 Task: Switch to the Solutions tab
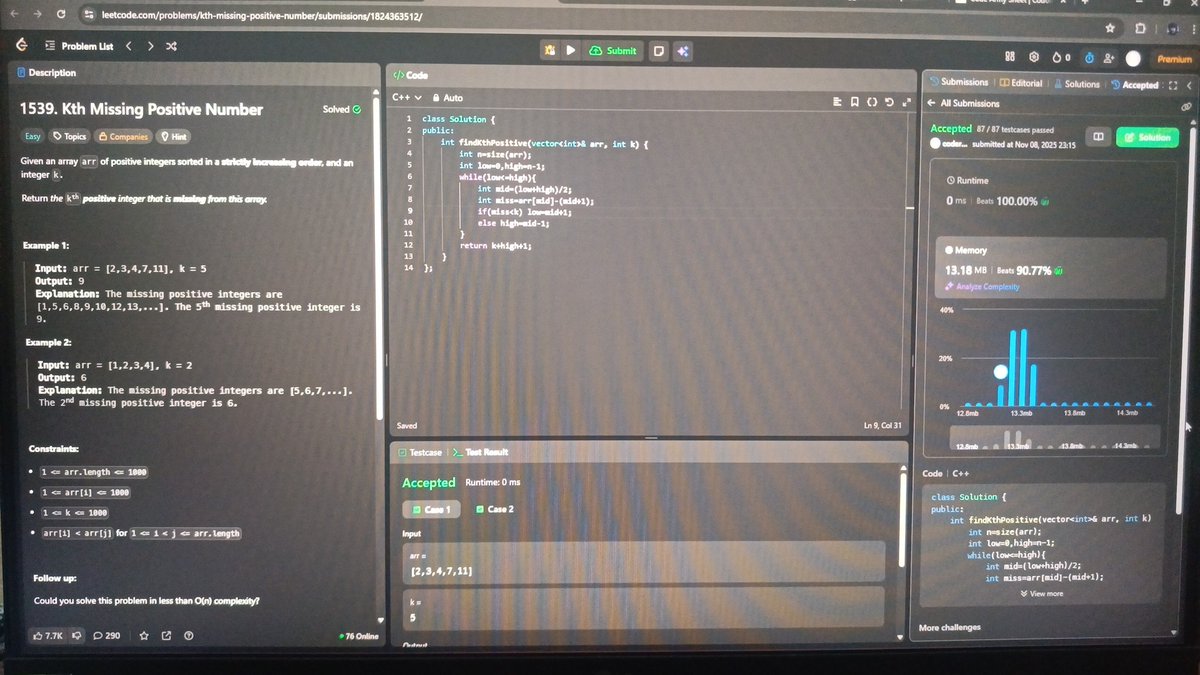tap(1076, 84)
